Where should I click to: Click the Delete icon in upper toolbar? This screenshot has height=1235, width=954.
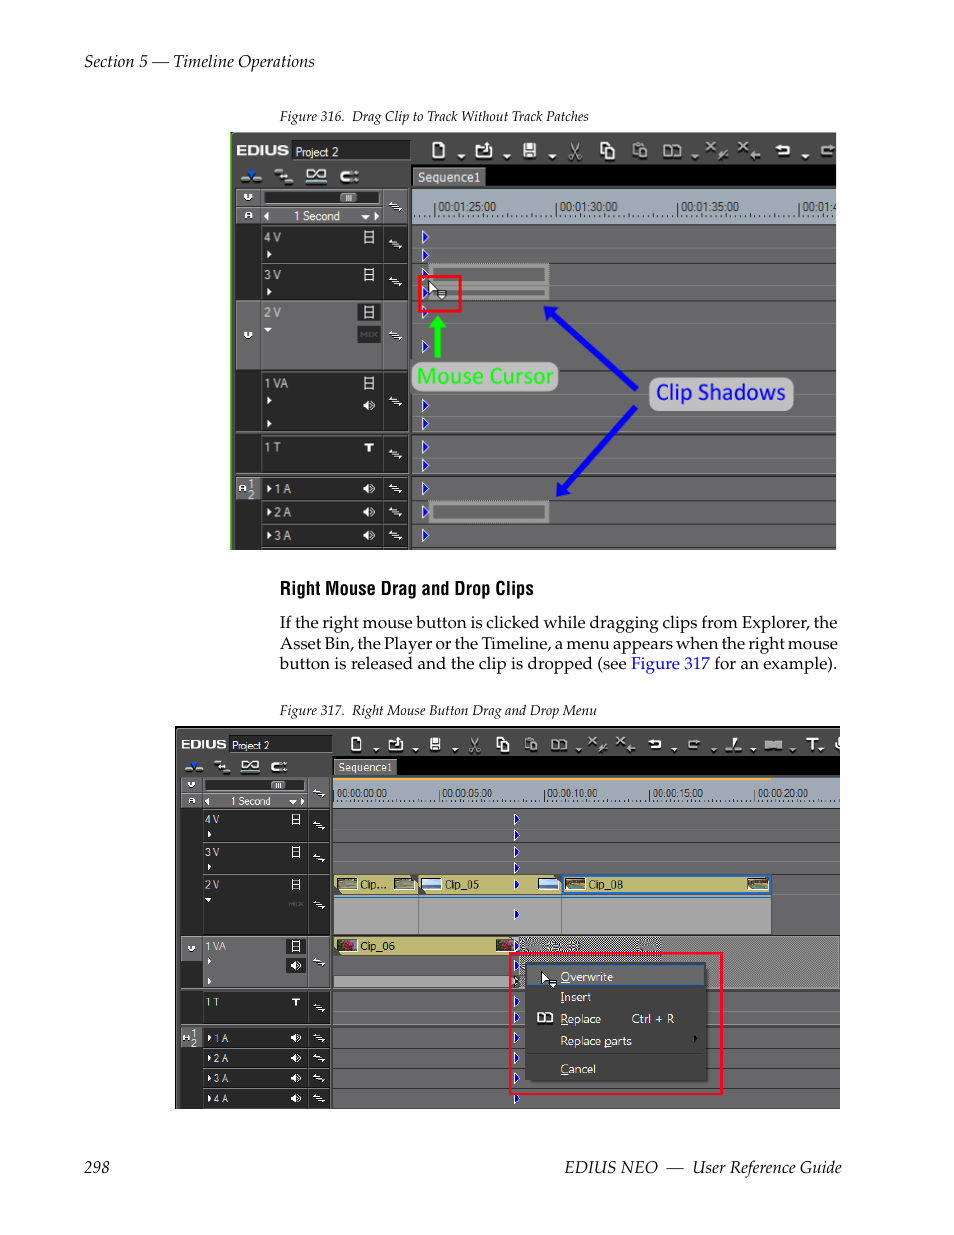716,149
